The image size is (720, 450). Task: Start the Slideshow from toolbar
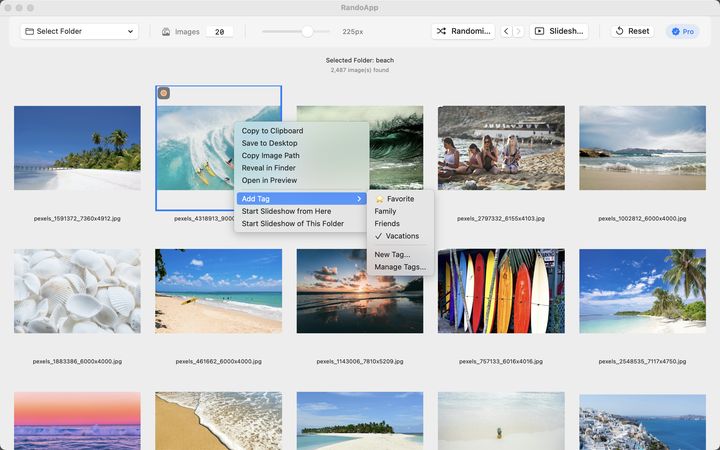click(558, 31)
